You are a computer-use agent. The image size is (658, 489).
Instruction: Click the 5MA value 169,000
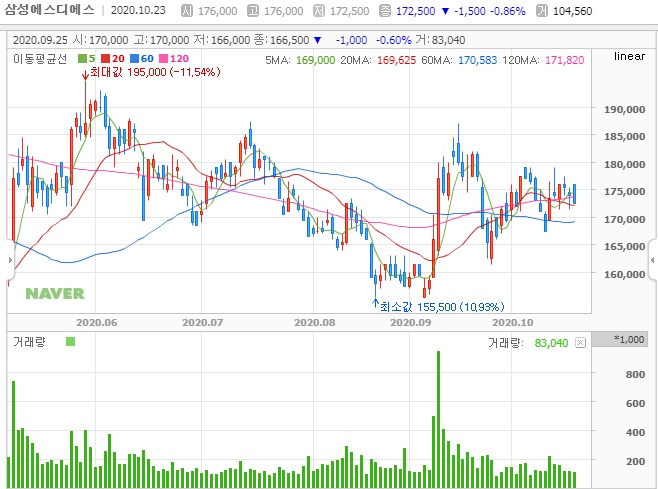click(x=316, y=60)
